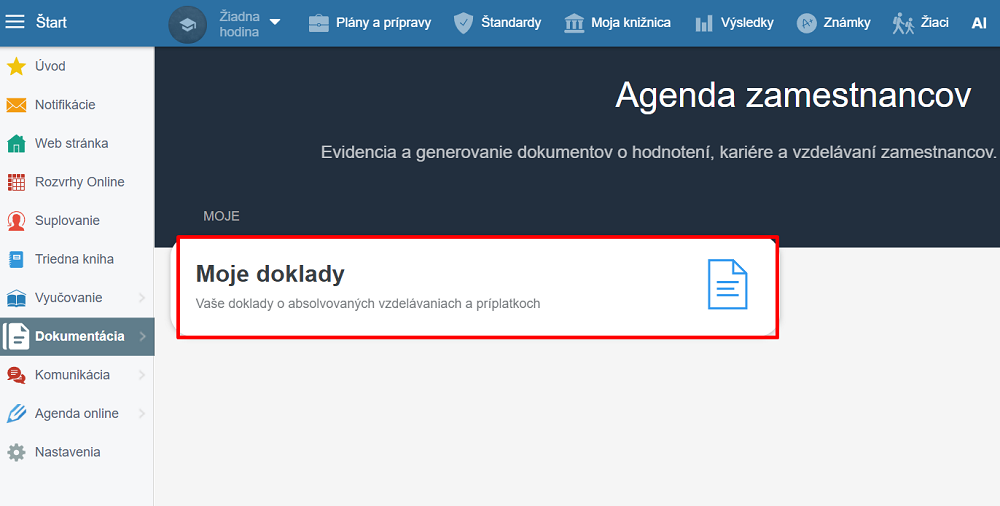
Task: Click the document icon in Moje doklady card
Action: (x=727, y=284)
